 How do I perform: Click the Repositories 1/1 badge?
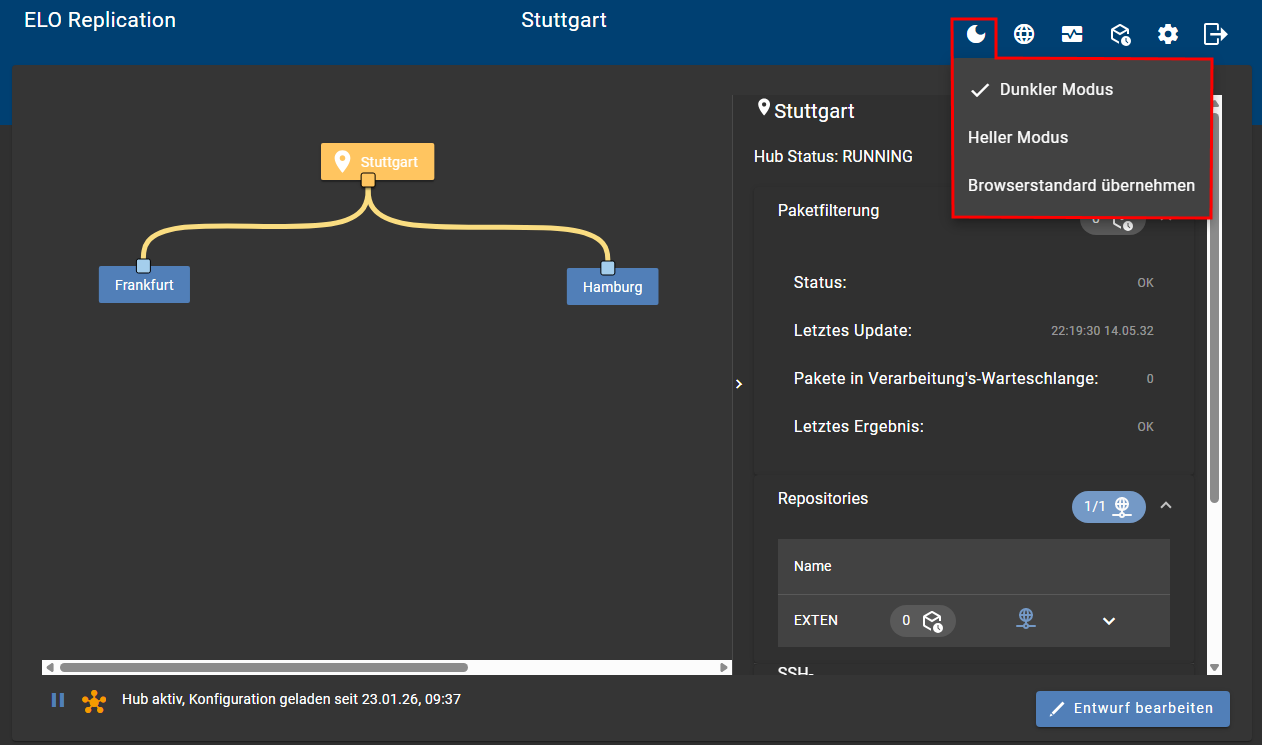pos(1109,507)
